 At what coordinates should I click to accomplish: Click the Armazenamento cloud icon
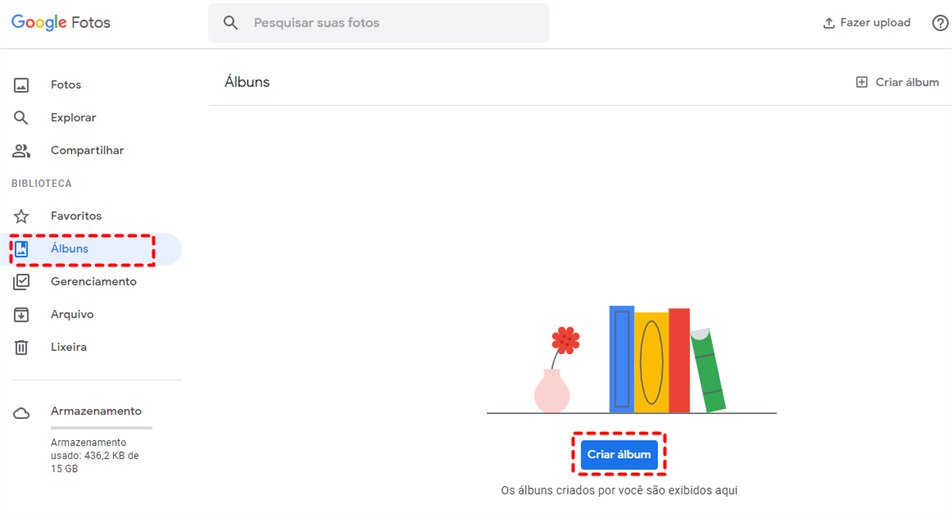coord(21,413)
